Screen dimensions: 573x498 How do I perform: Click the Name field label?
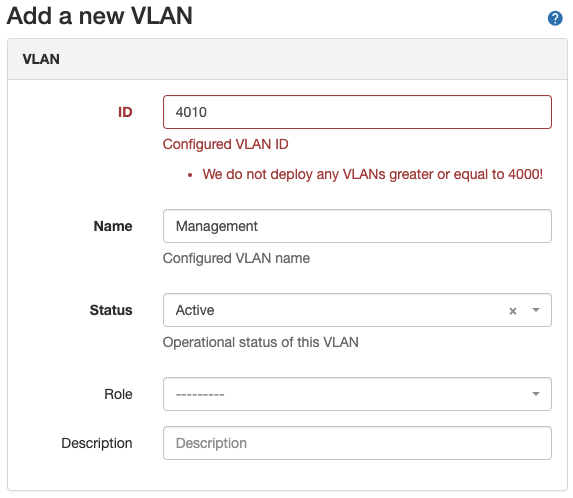click(113, 226)
